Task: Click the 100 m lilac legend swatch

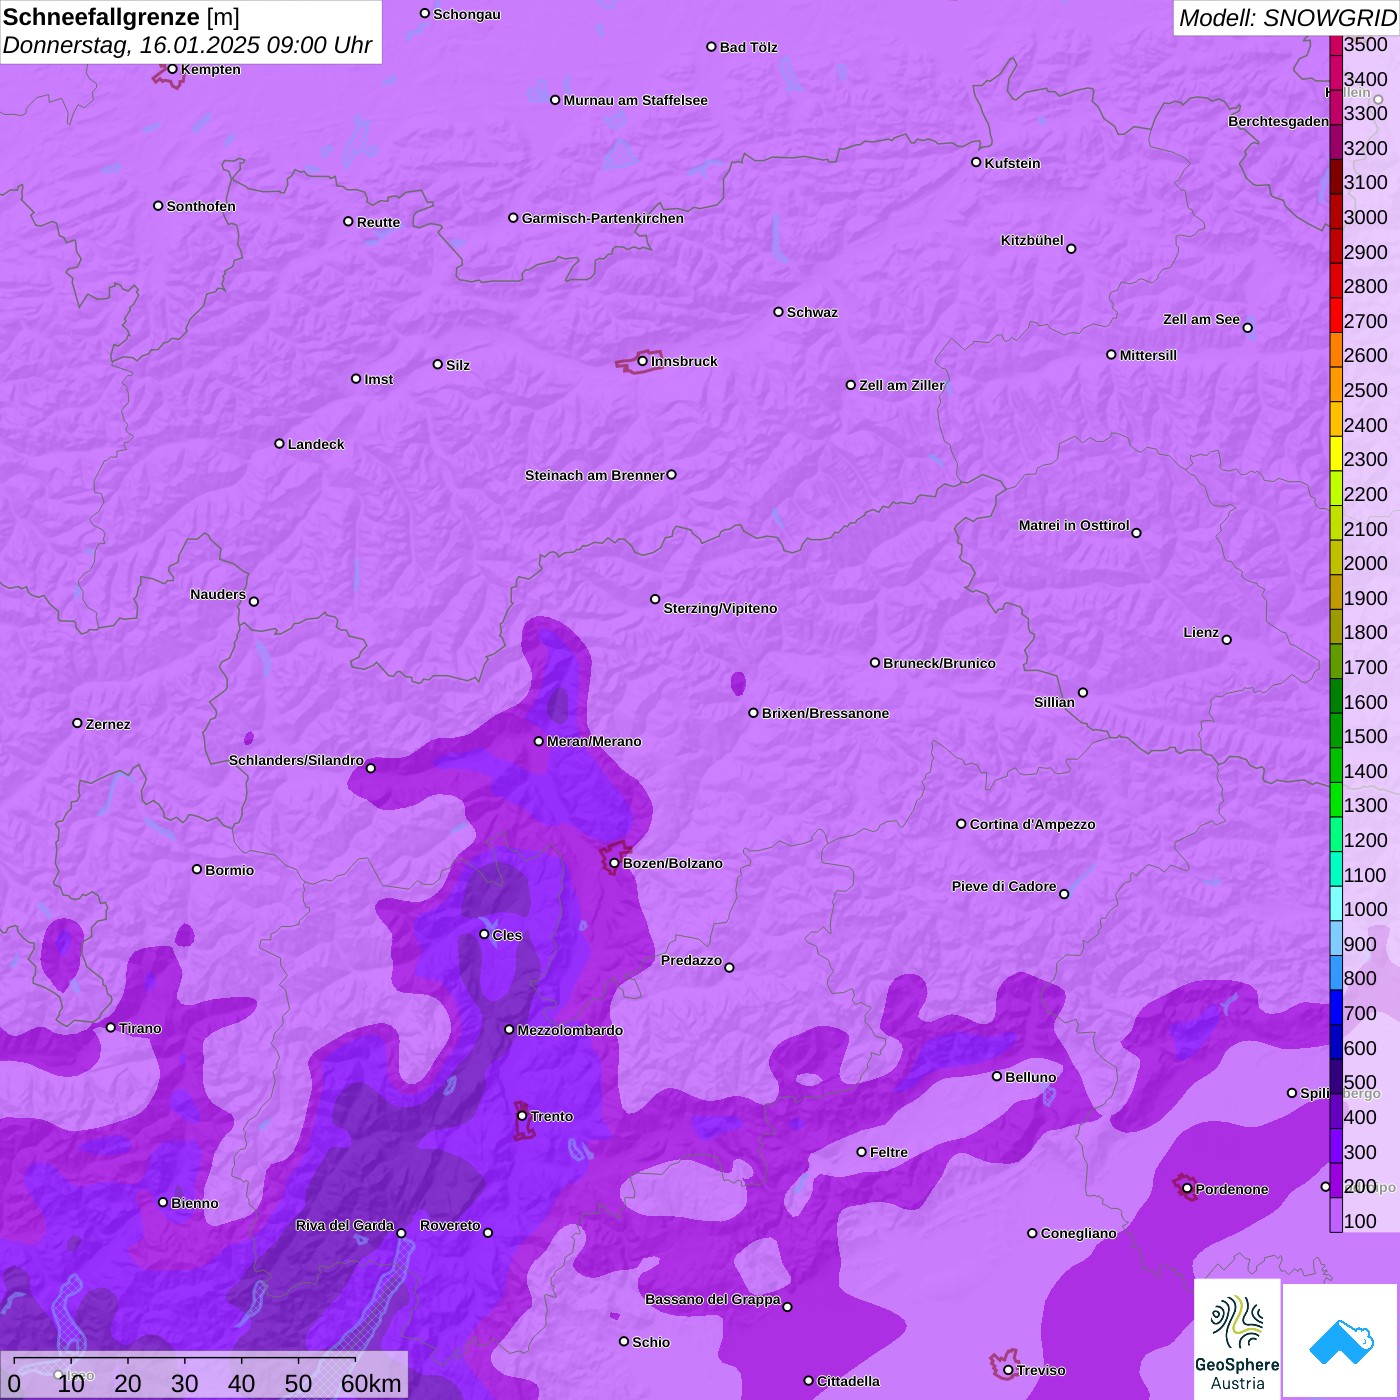Action: (1335, 1215)
